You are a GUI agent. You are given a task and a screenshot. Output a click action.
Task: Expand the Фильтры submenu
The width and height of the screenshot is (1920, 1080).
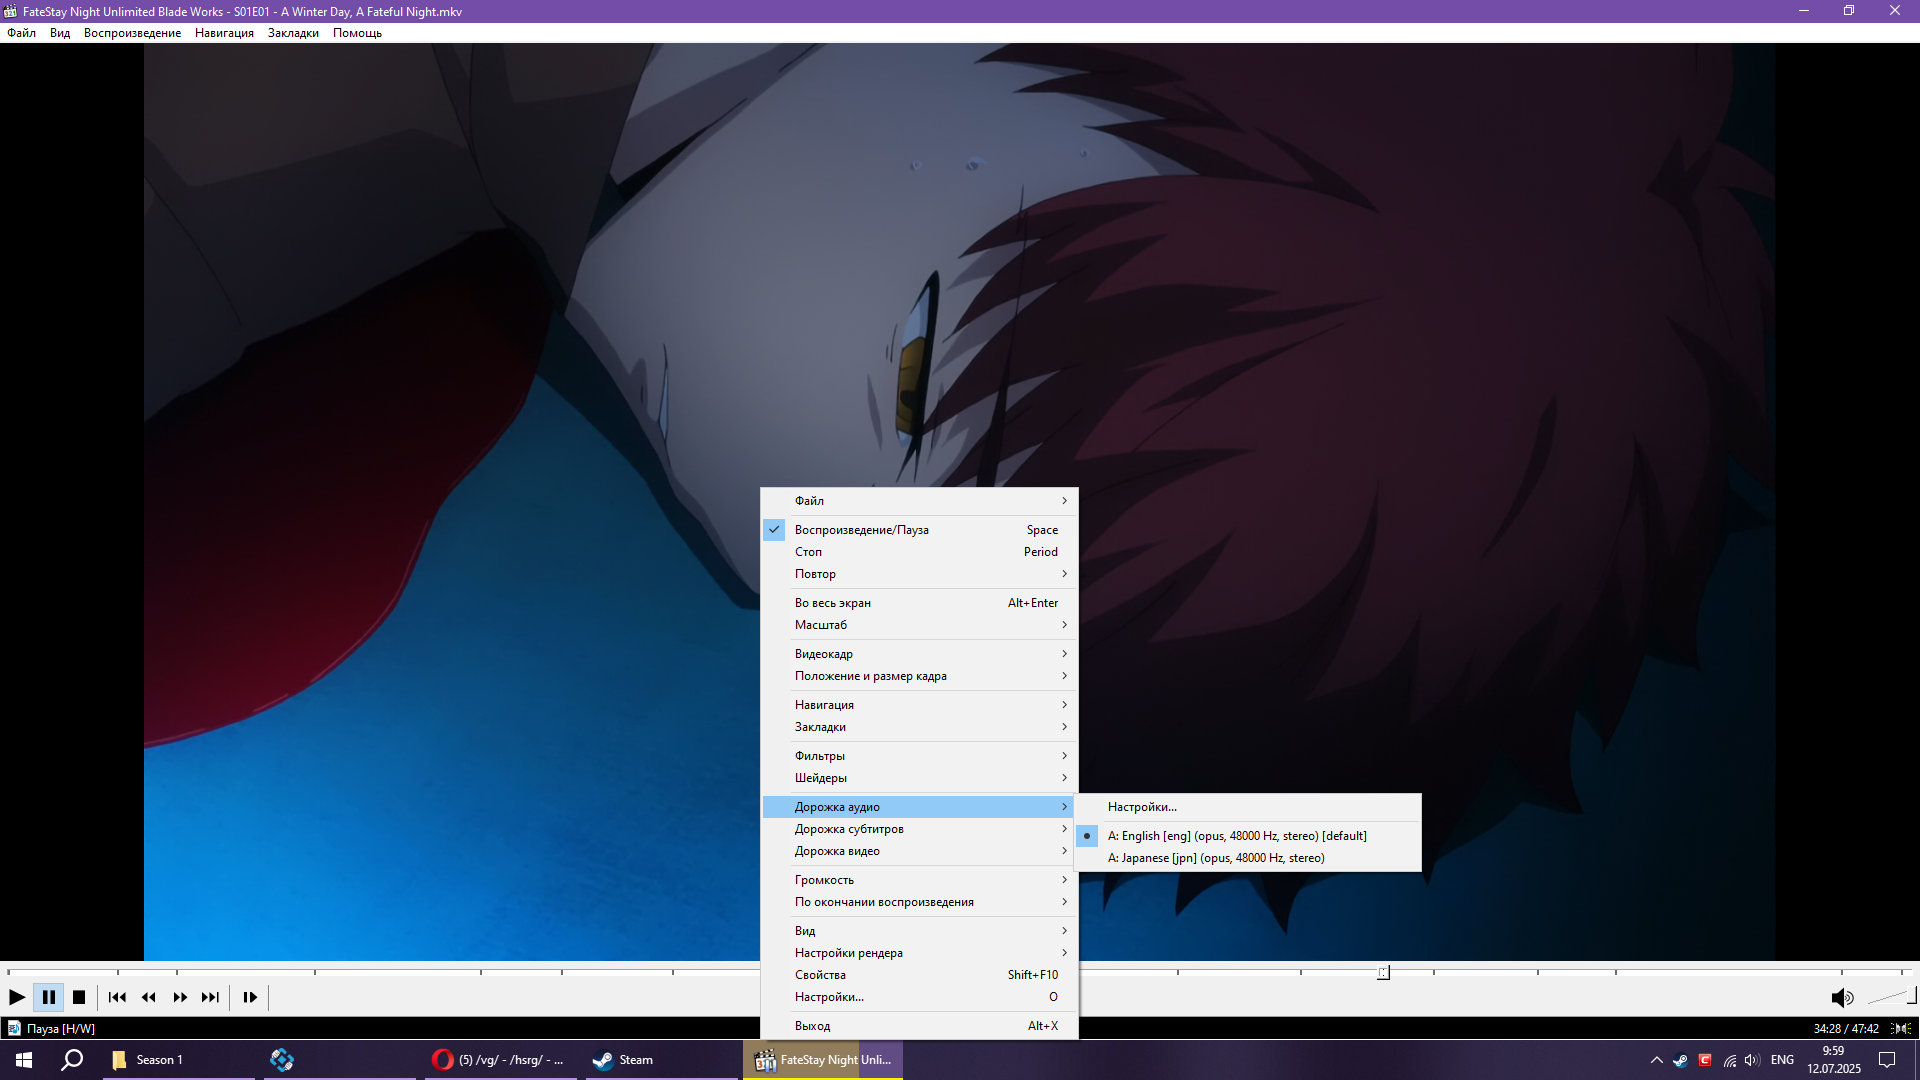pyautogui.click(x=920, y=756)
